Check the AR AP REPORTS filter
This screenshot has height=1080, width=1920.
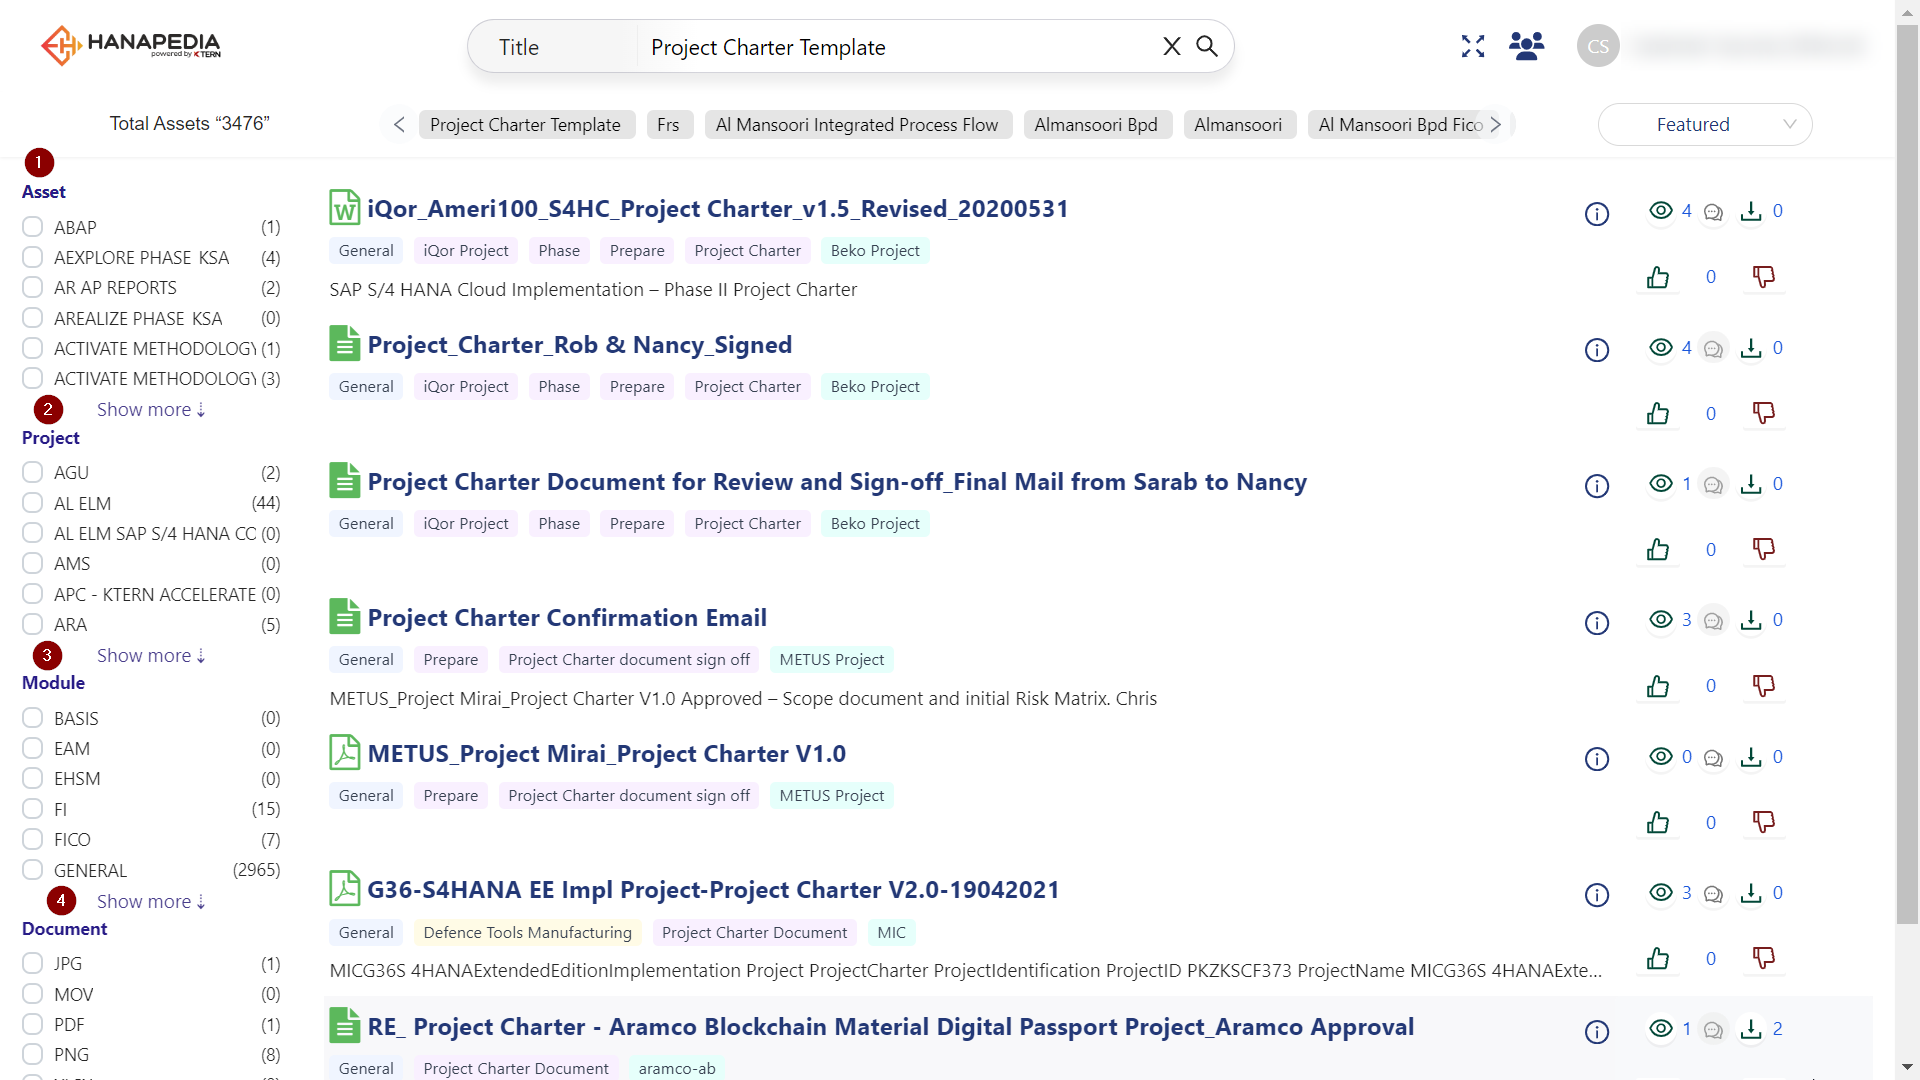(33, 287)
